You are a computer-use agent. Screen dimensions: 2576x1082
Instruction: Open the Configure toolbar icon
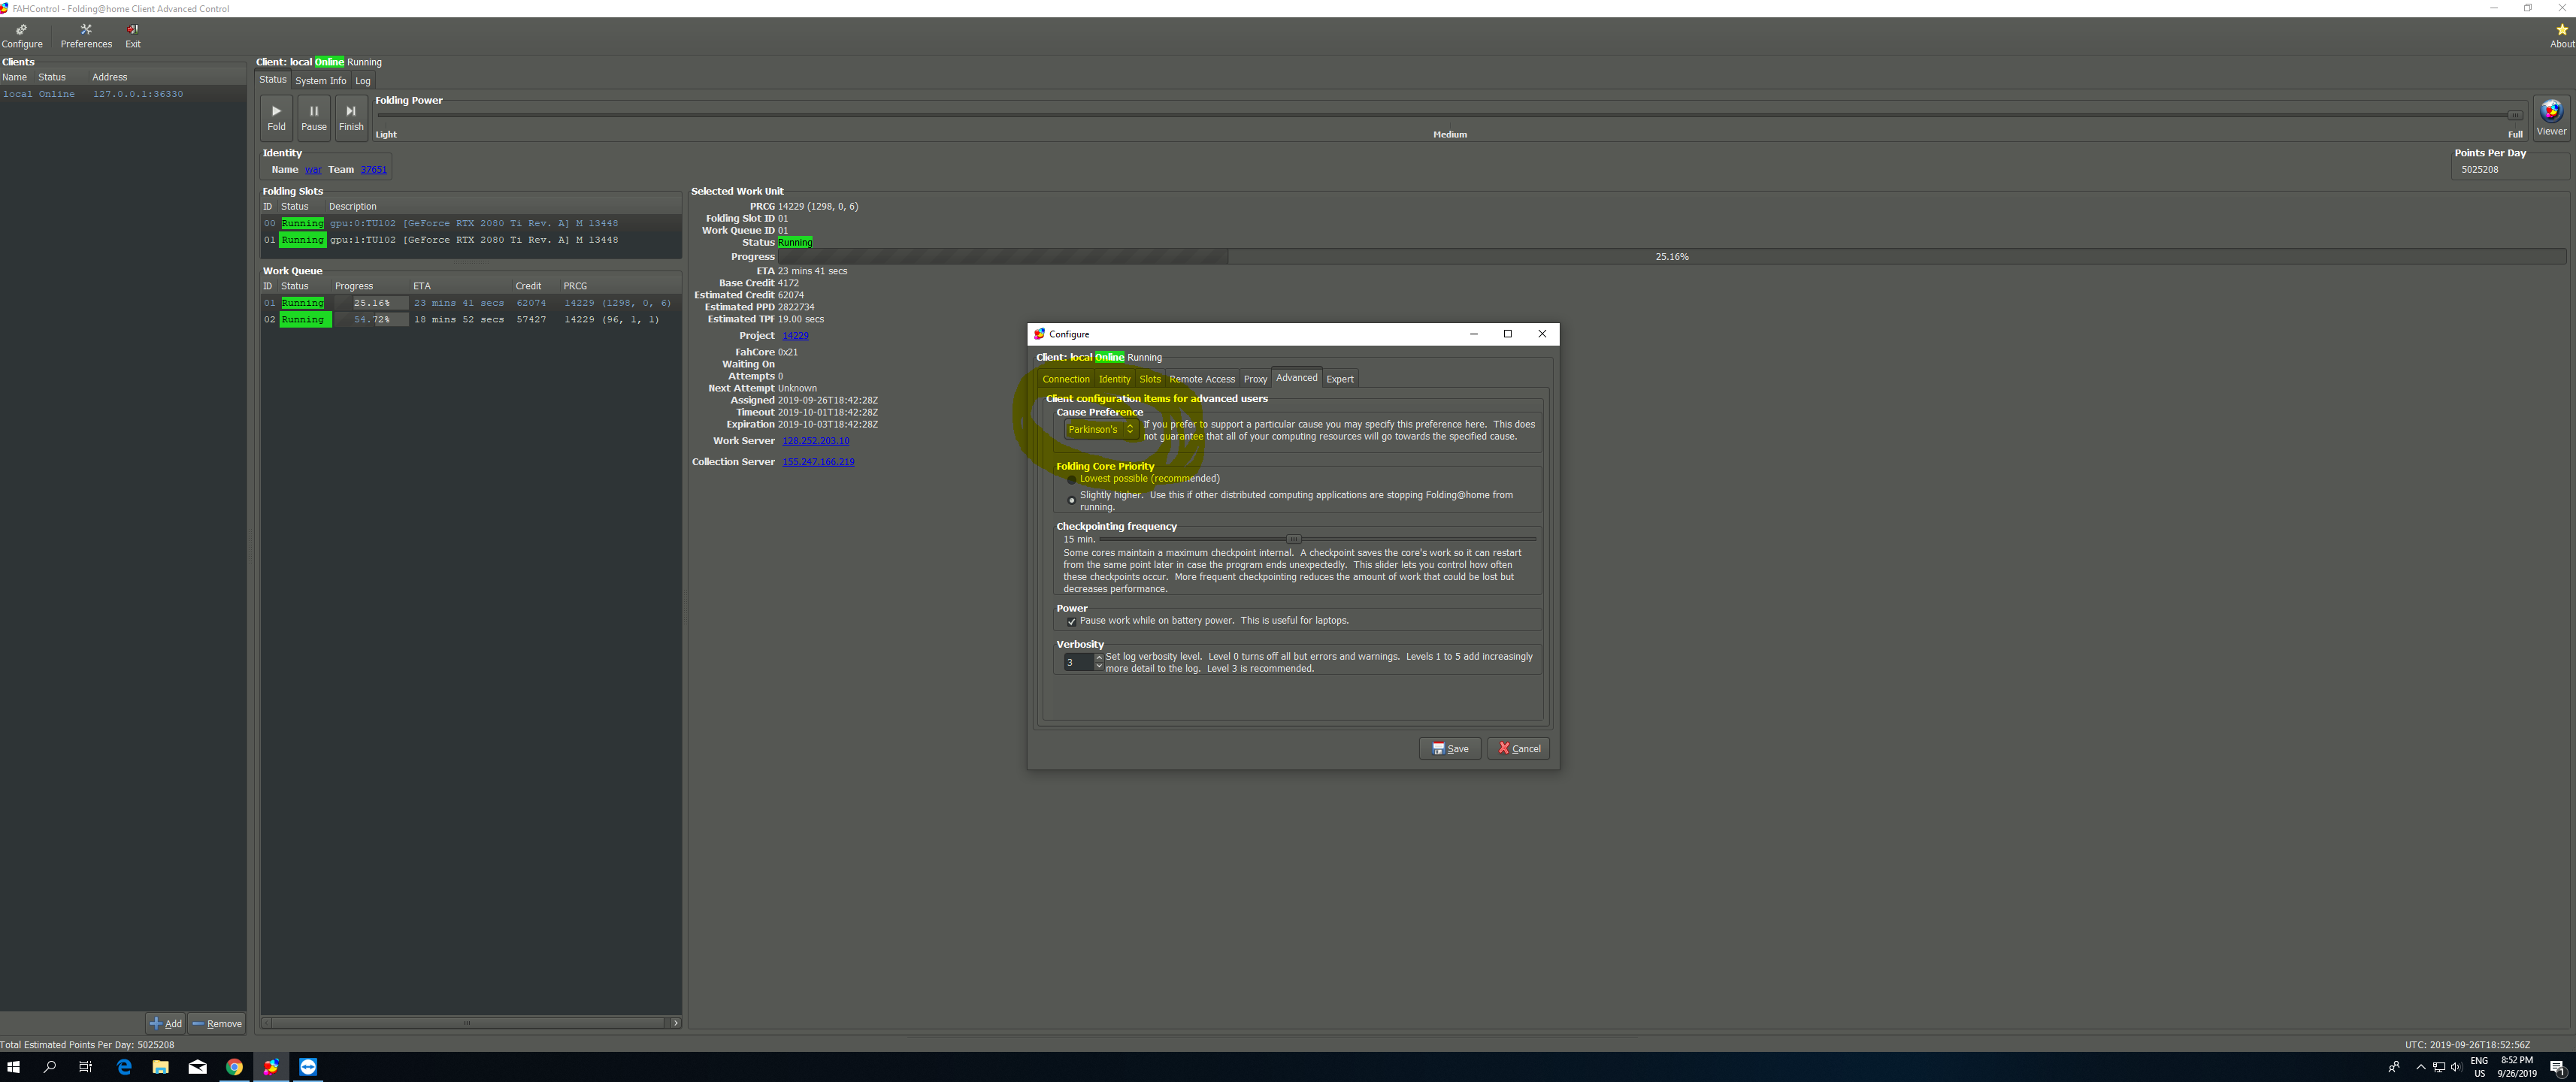(22, 36)
